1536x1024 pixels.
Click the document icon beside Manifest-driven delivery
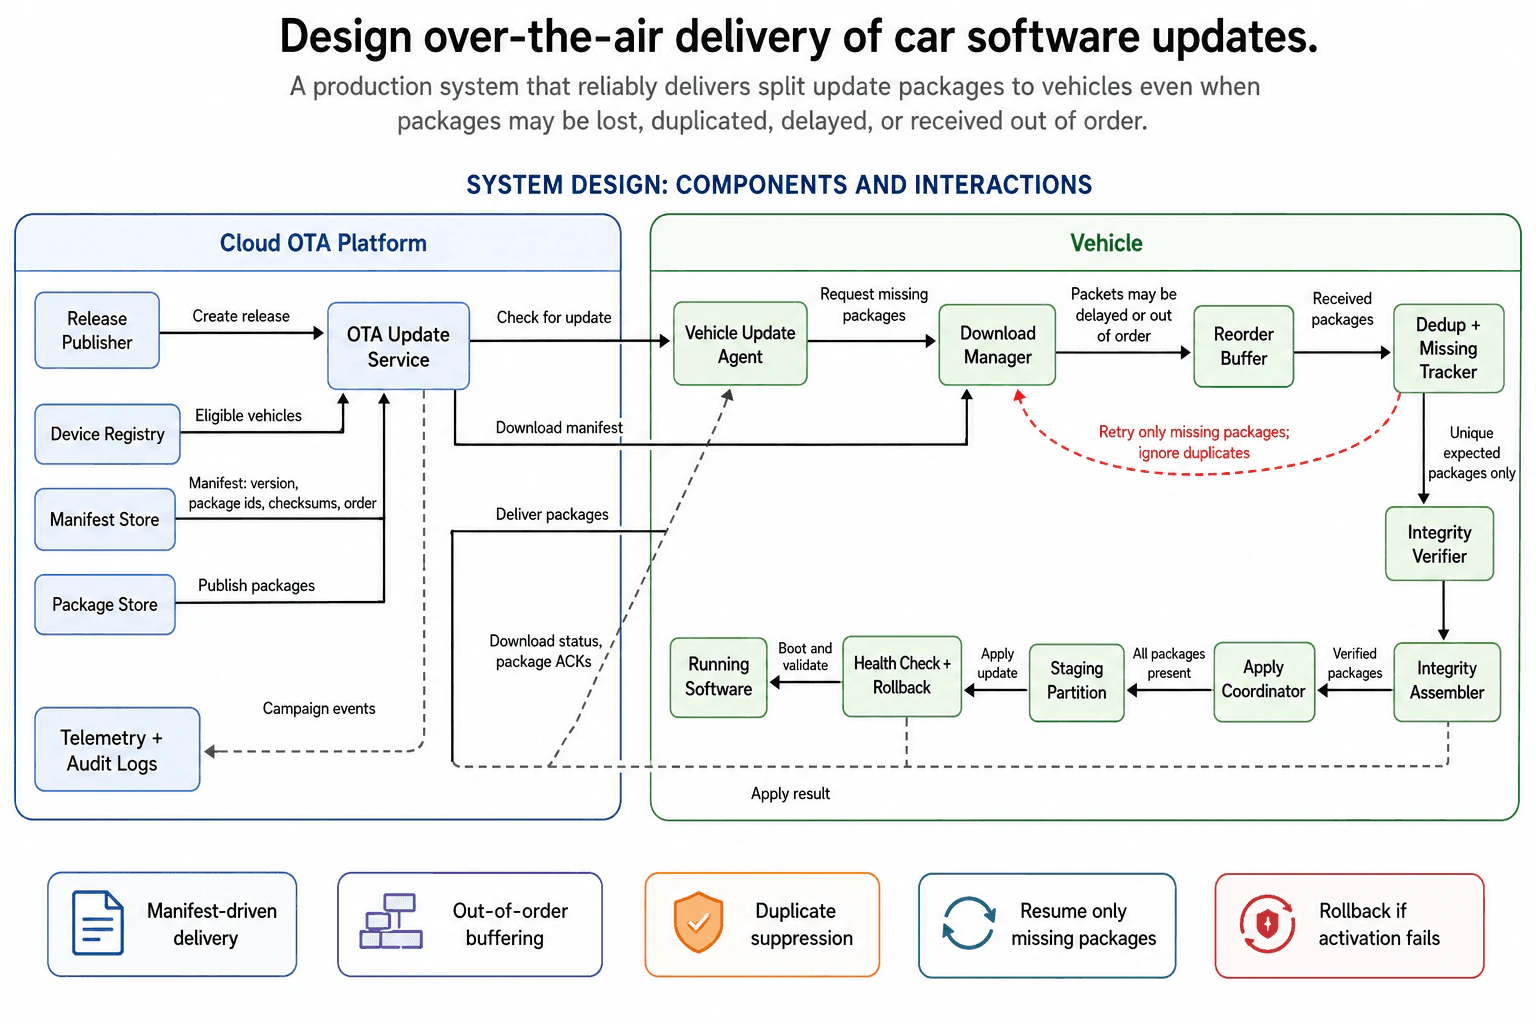tap(98, 923)
